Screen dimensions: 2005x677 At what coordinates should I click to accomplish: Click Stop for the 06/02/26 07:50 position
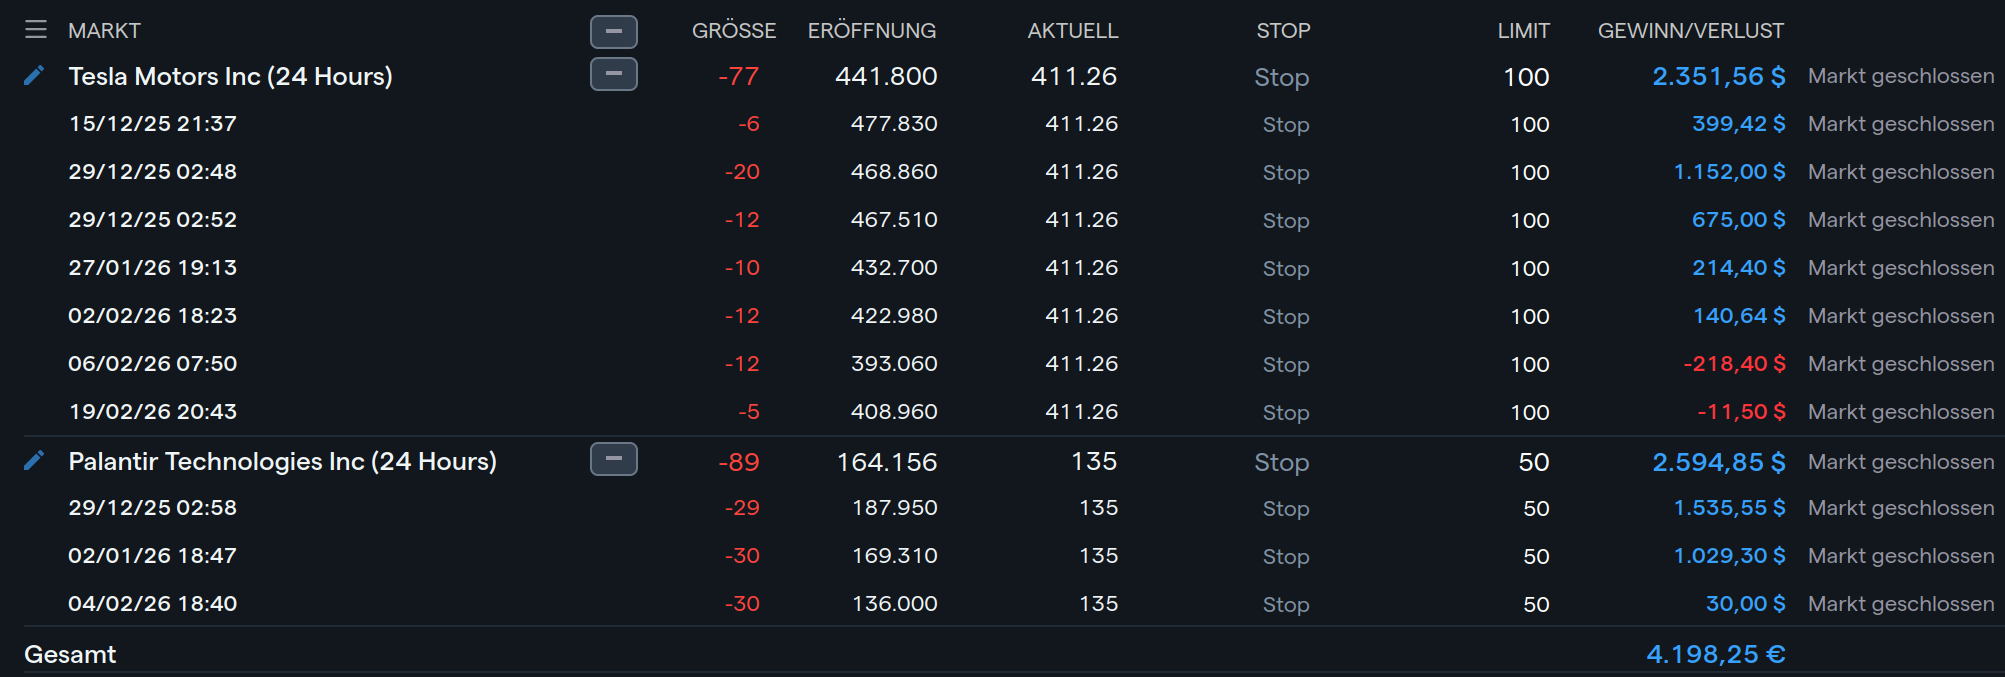pyautogui.click(x=1285, y=365)
